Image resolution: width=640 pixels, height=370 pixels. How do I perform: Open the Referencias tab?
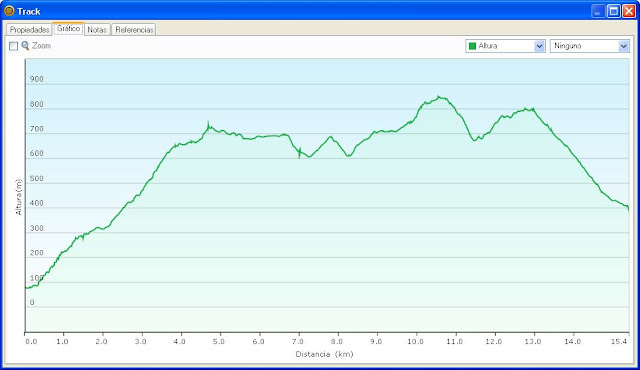pos(134,30)
